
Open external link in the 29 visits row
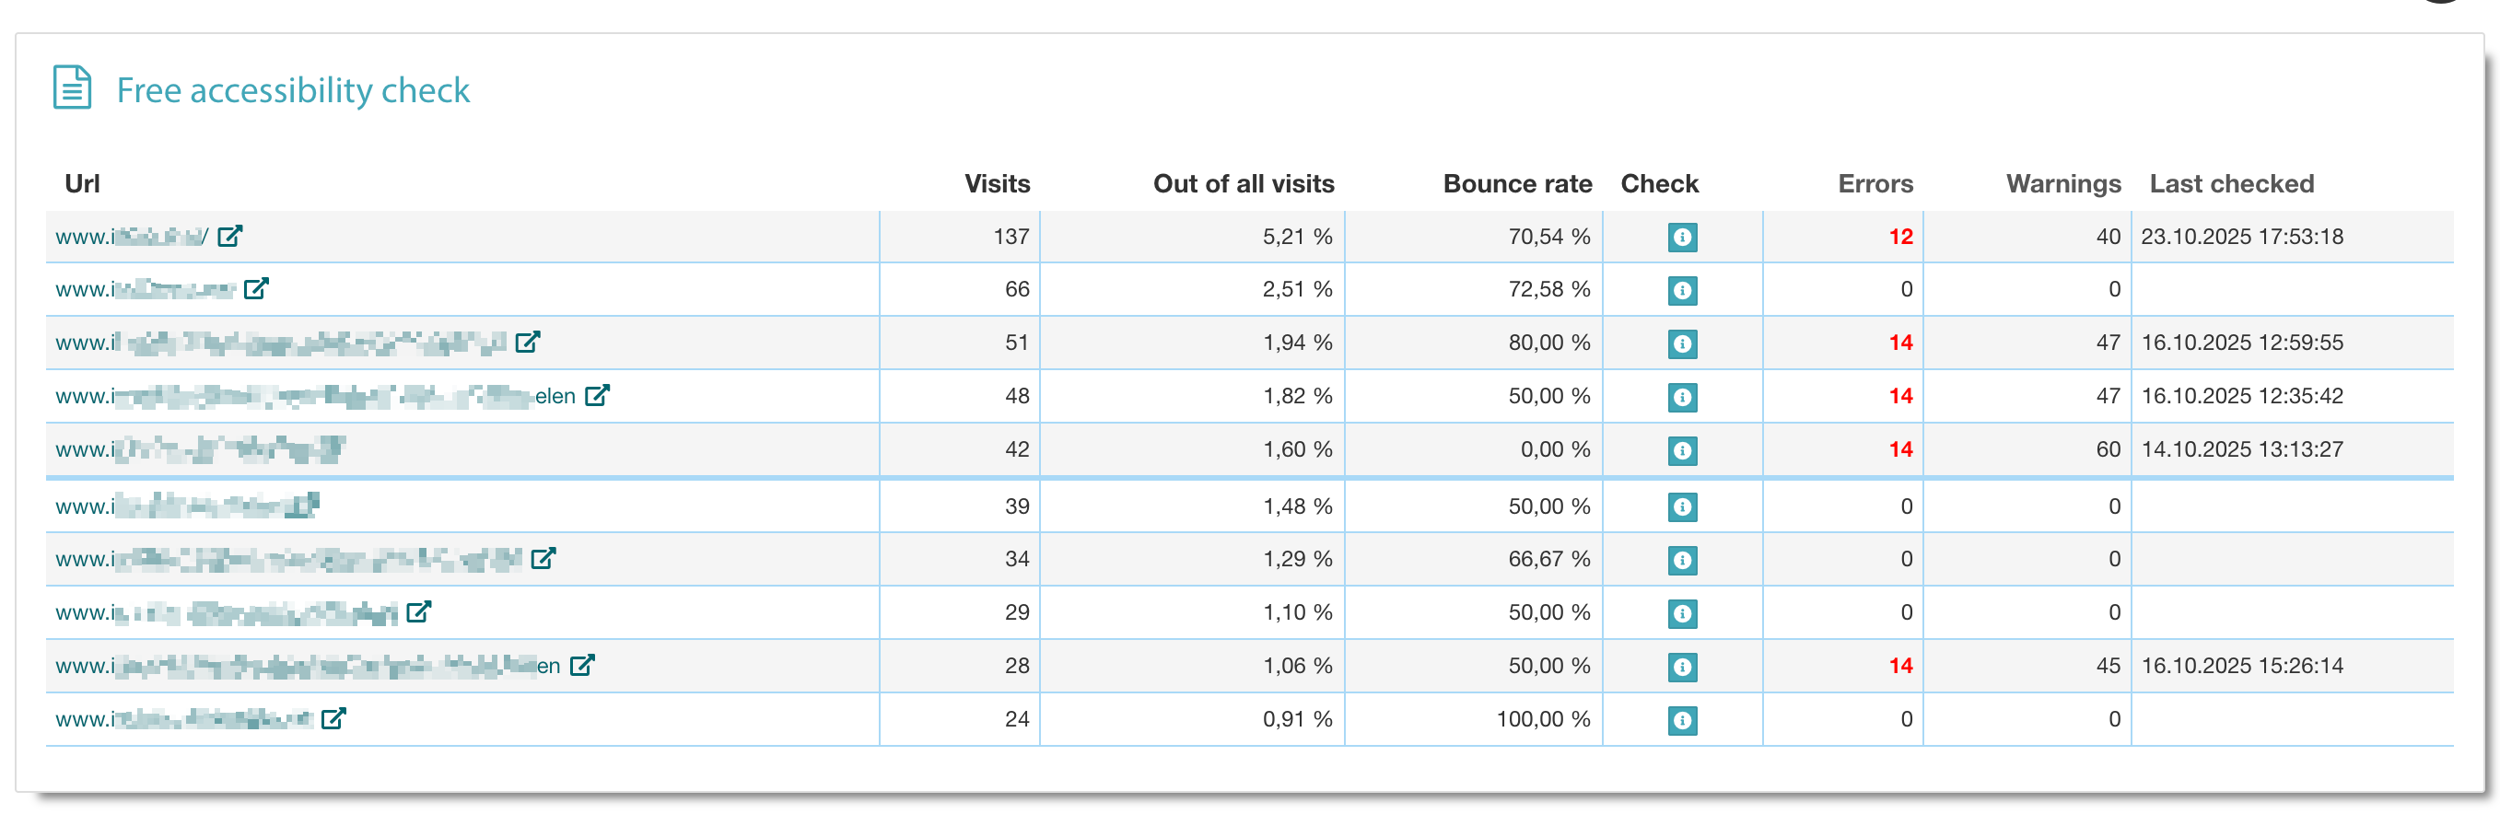coord(419,612)
